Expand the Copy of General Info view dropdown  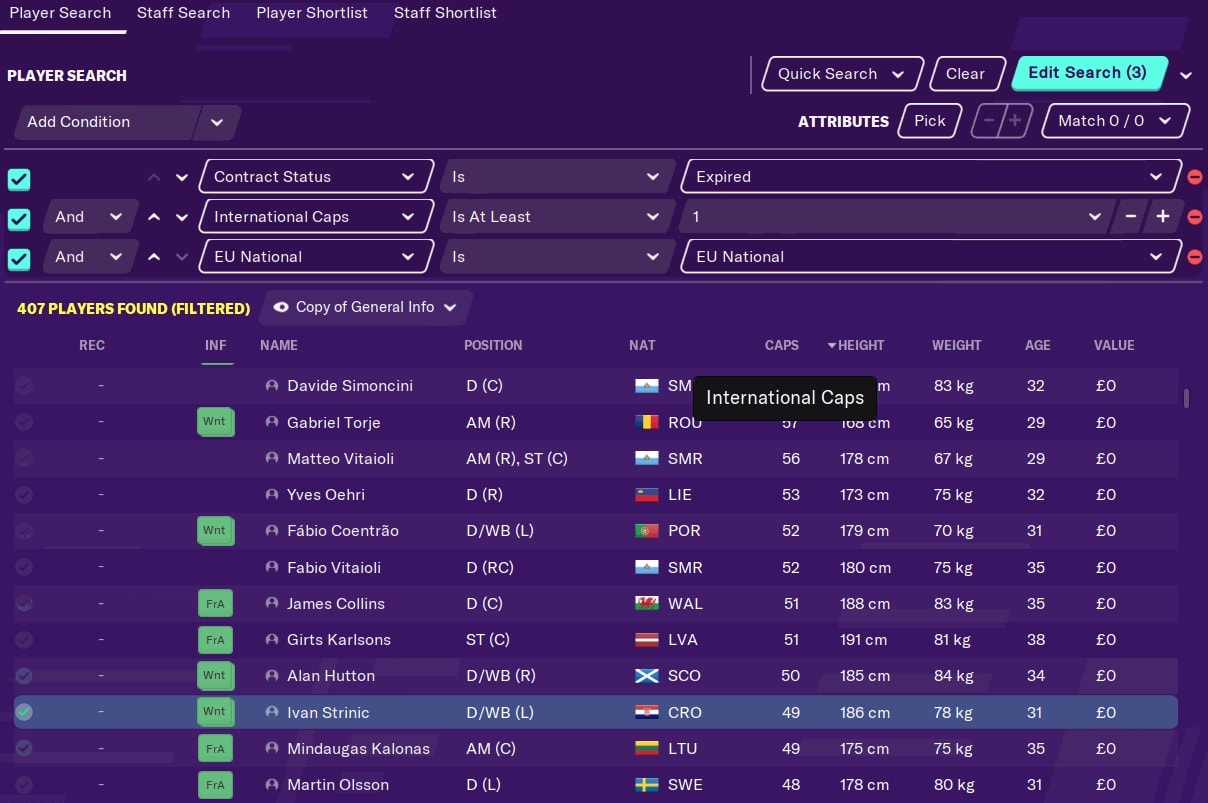[366, 307]
